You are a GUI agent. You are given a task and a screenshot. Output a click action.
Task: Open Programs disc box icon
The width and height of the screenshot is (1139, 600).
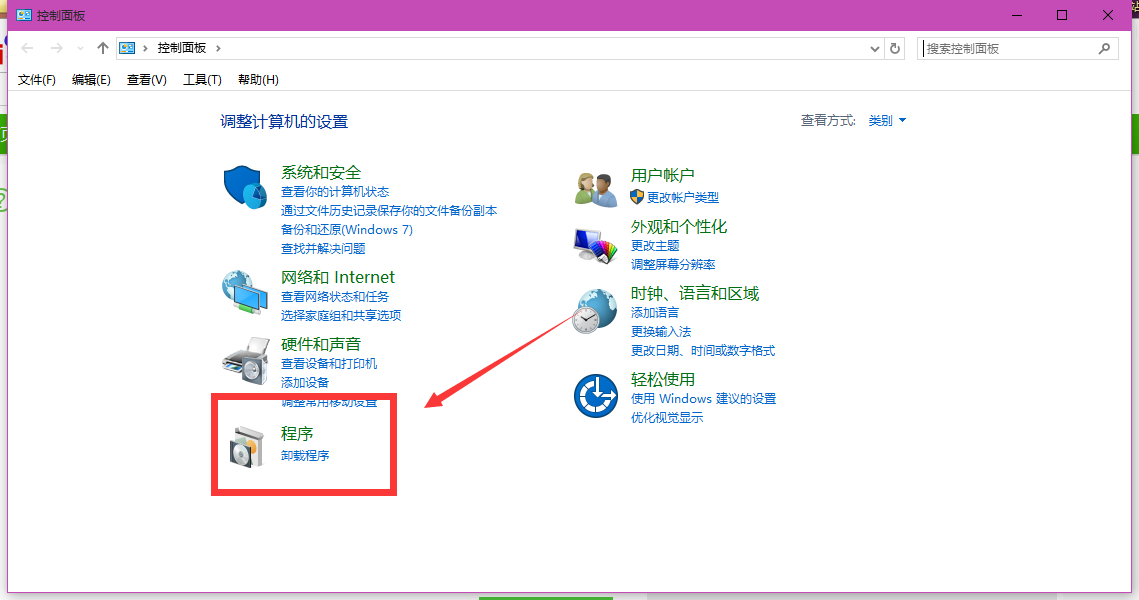pos(246,447)
